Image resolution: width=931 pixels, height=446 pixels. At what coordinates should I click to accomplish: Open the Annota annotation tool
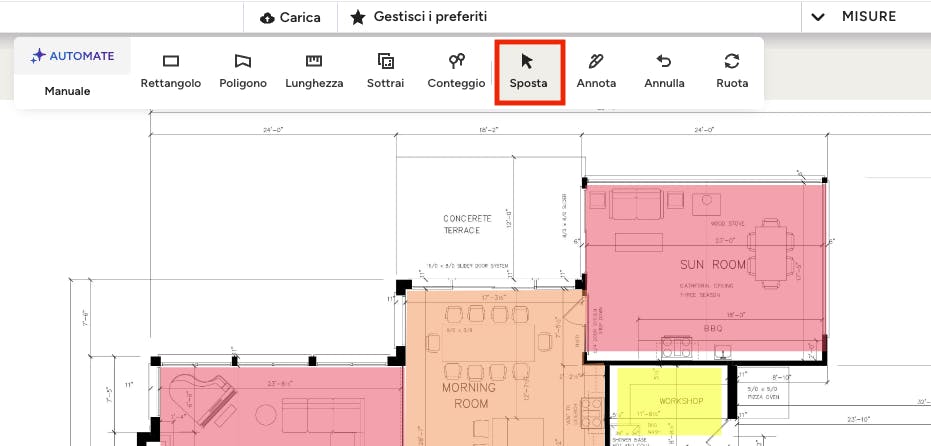(x=596, y=71)
